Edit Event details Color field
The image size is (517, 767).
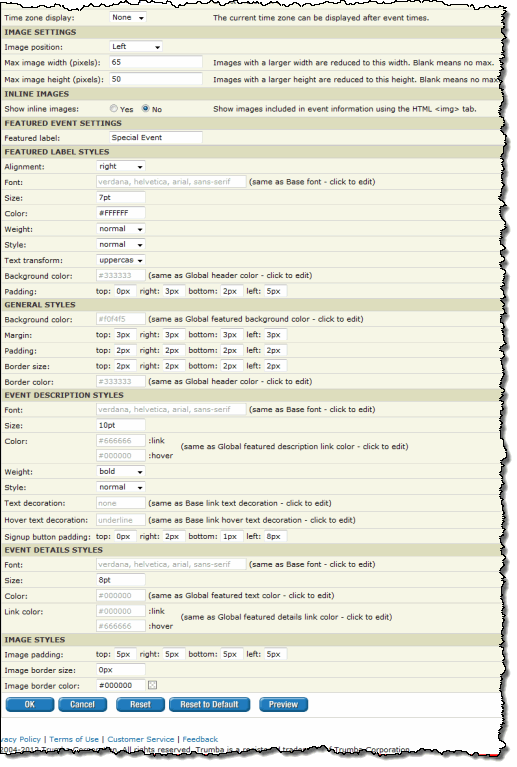[121, 596]
